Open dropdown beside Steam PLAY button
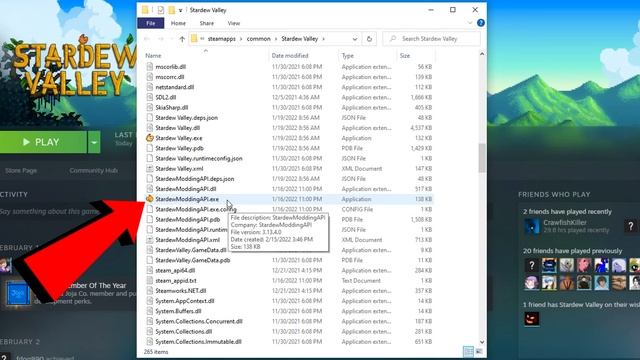 94,142
